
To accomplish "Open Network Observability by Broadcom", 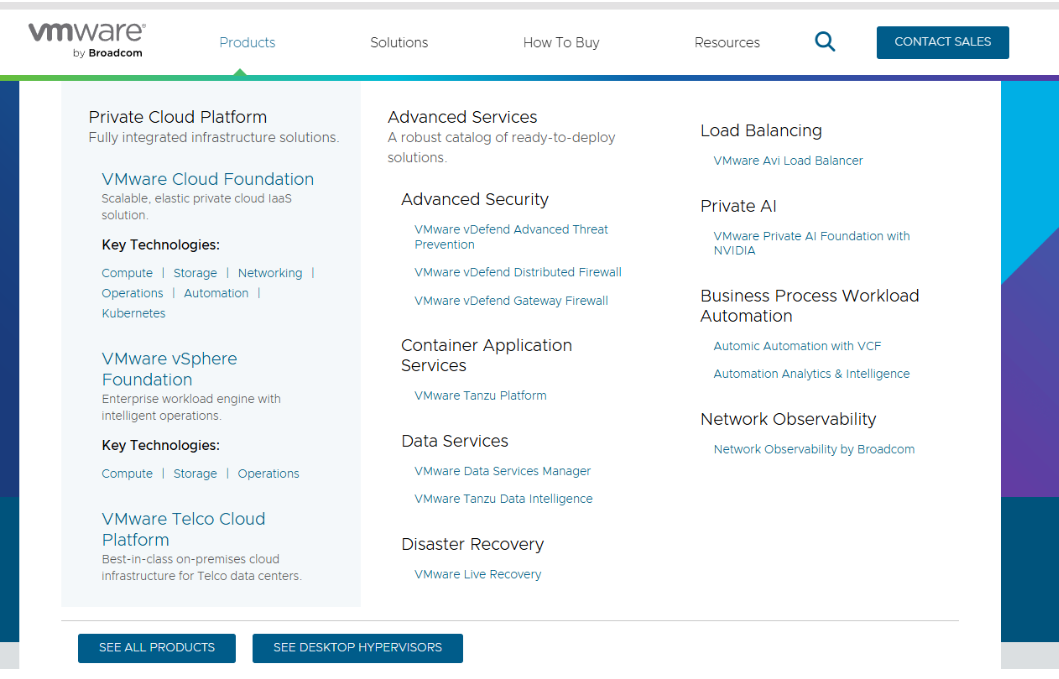I will point(814,450).
